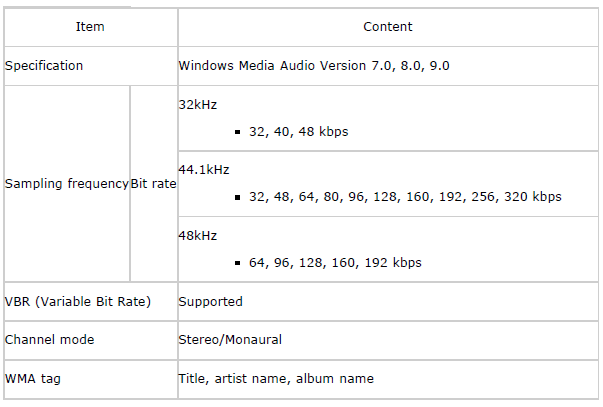Click the Sampling frequency cell

(x=67, y=183)
